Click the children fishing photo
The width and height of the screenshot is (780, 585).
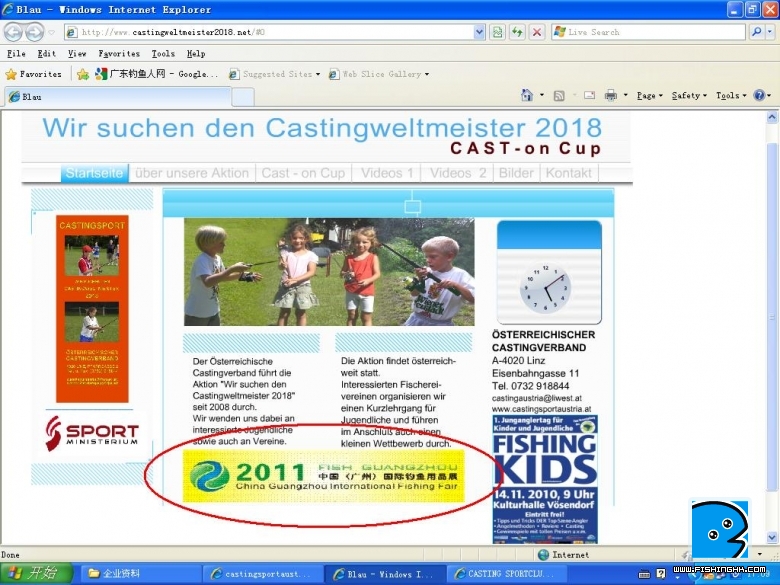(x=329, y=272)
